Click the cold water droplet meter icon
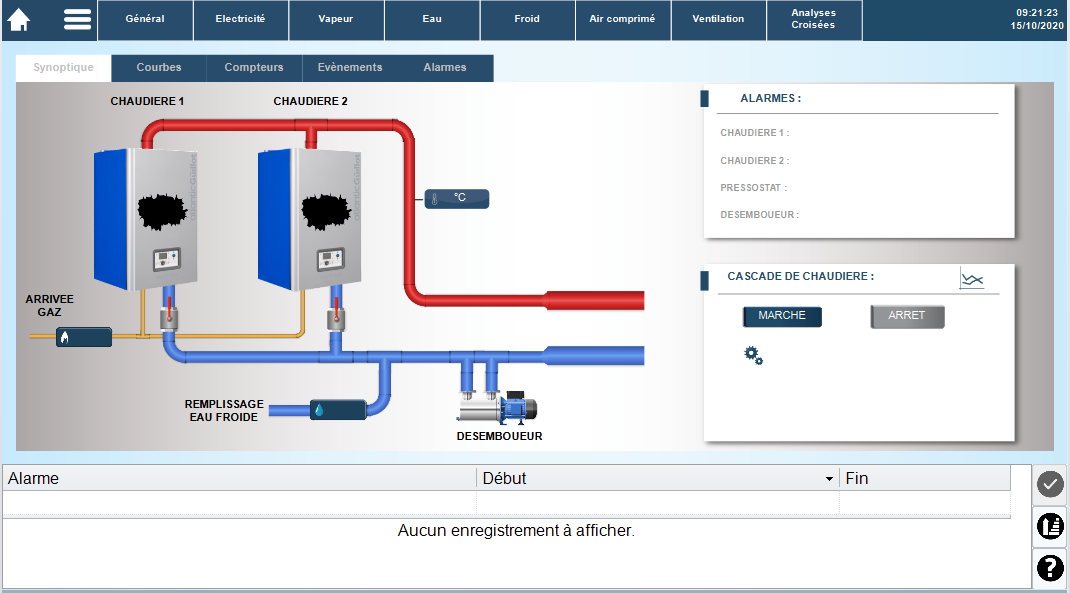The height and width of the screenshot is (593, 1070). pyautogui.click(x=338, y=410)
